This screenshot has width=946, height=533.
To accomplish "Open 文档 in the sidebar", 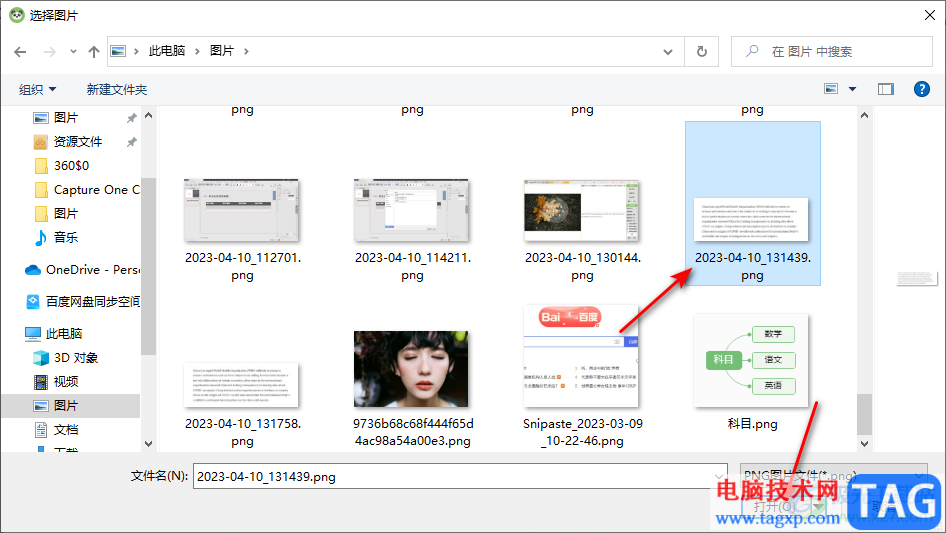I will 66,430.
